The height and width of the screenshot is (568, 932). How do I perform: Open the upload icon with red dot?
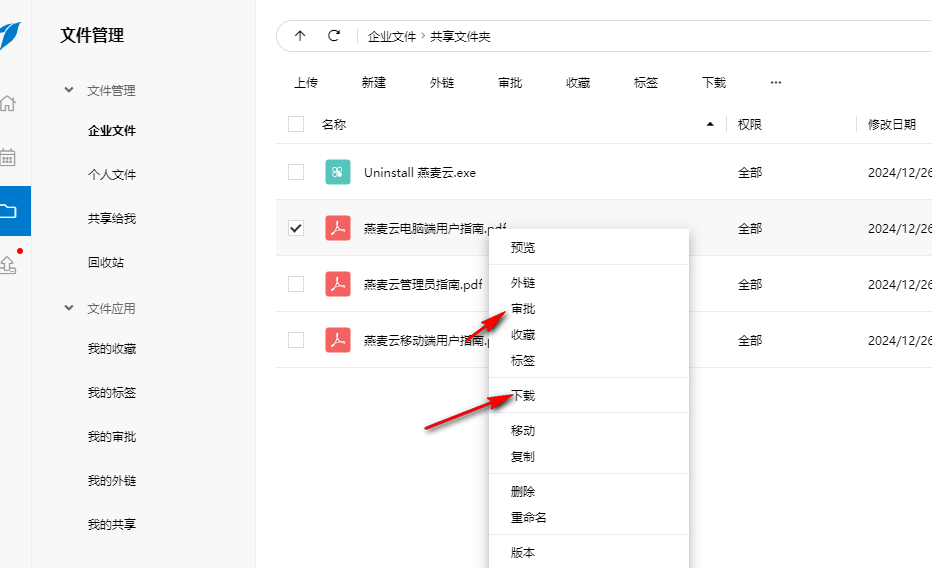click(x=8, y=264)
